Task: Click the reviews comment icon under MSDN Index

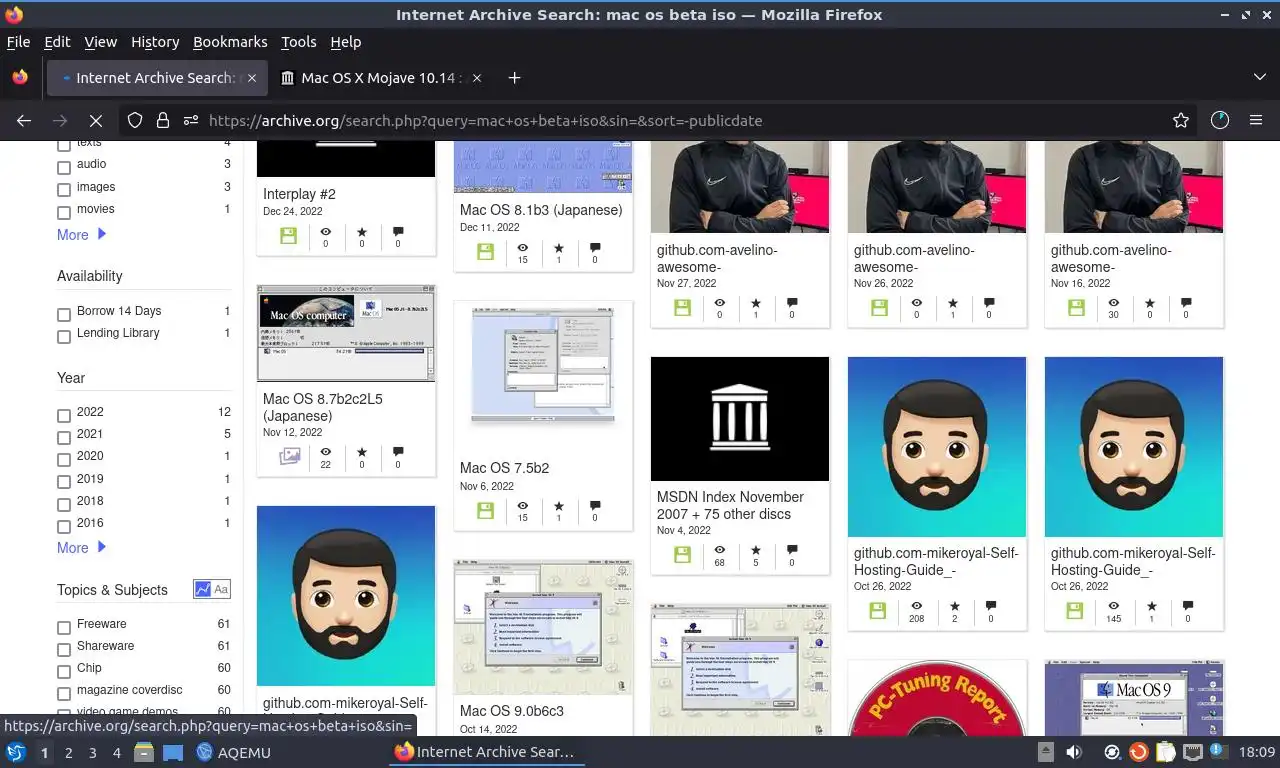Action: [x=792, y=550]
